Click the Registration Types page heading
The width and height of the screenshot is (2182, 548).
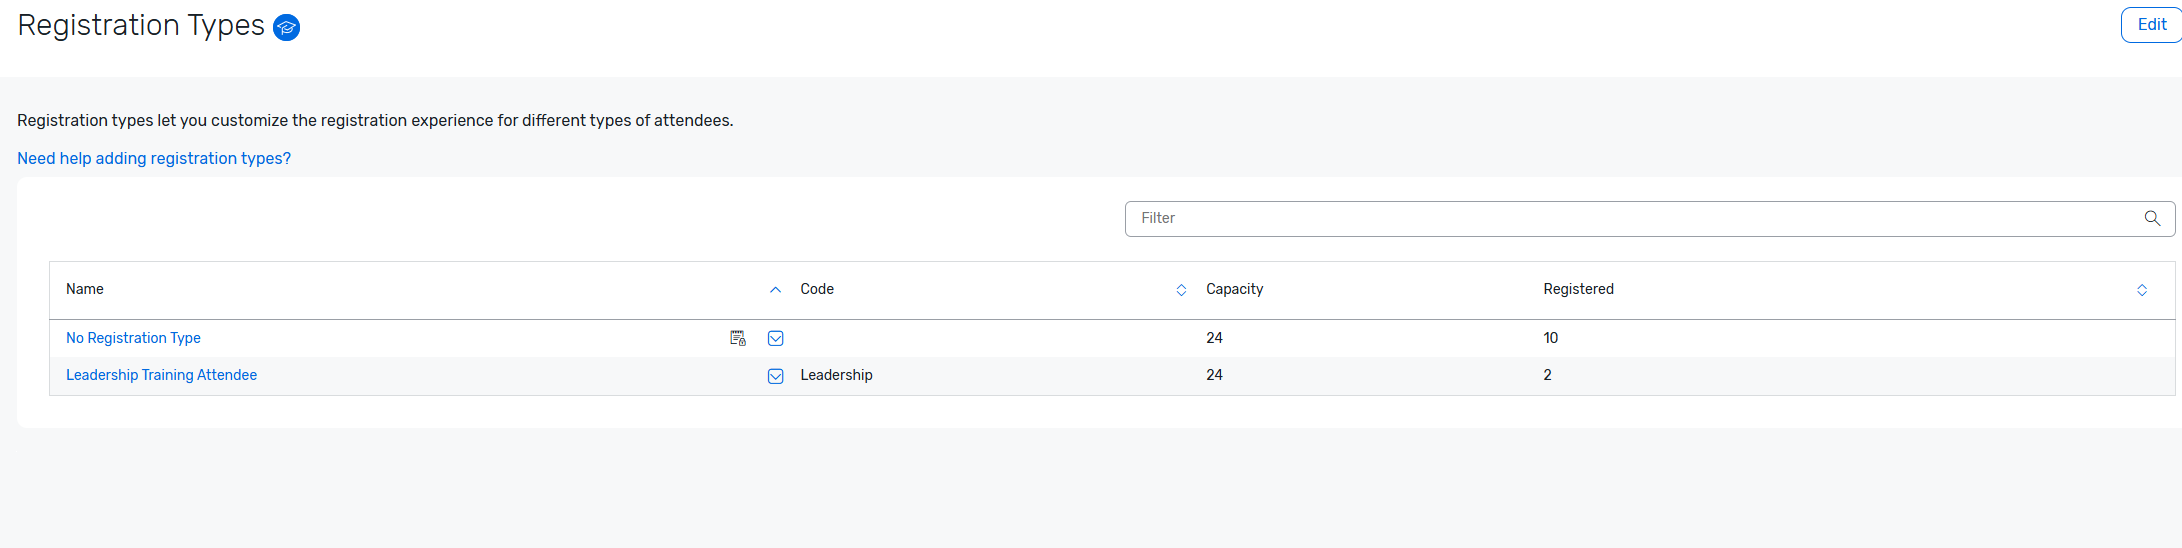141,25
